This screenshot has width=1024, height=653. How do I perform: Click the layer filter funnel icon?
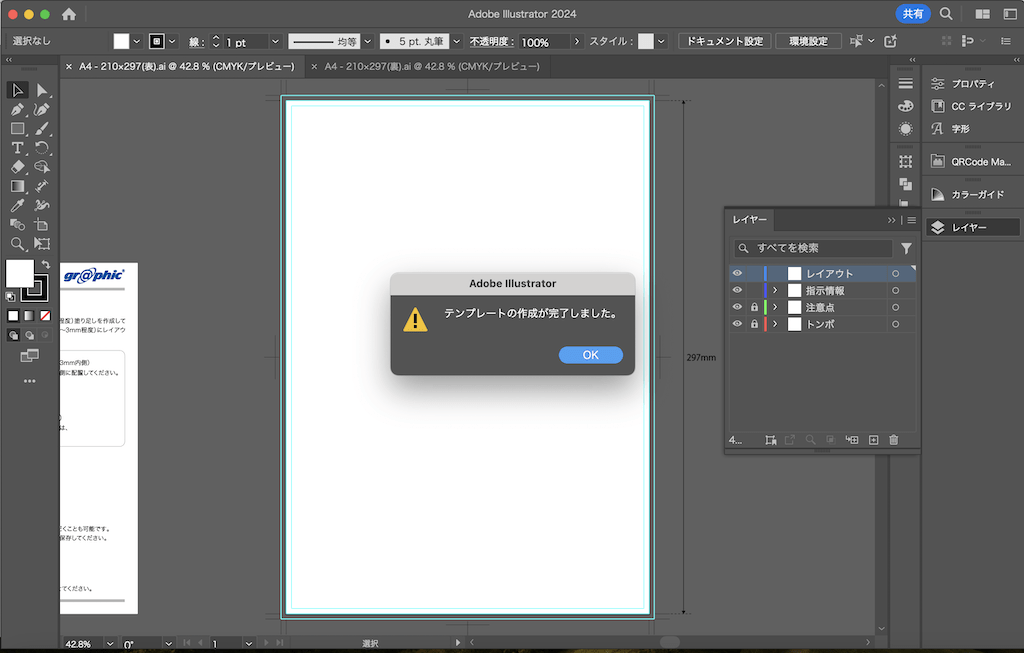(906, 248)
